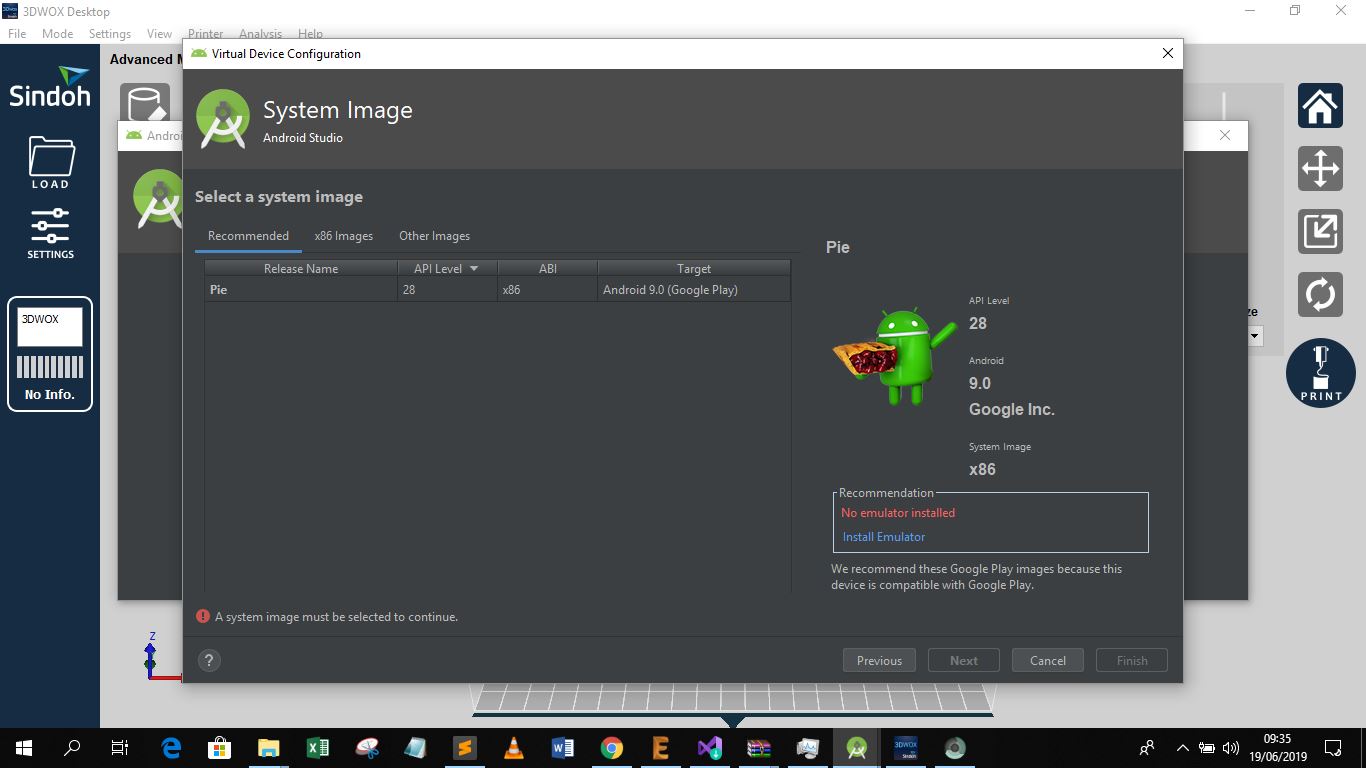Sort by the Release Name column header

pyautogui.click(x=301, y=268)
